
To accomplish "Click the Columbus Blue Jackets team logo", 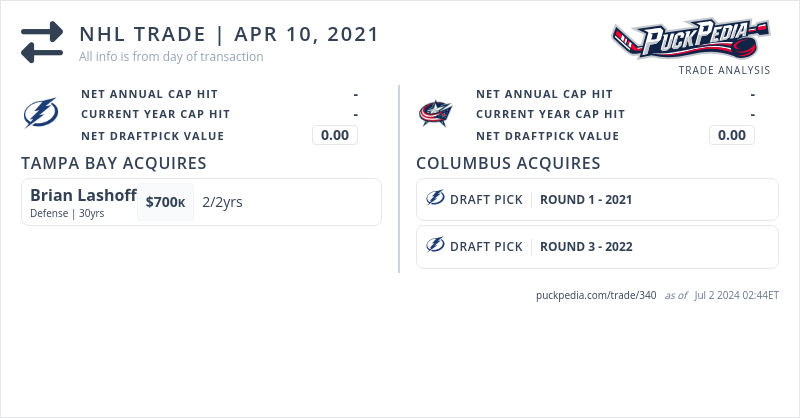I will tap(436, 114).
